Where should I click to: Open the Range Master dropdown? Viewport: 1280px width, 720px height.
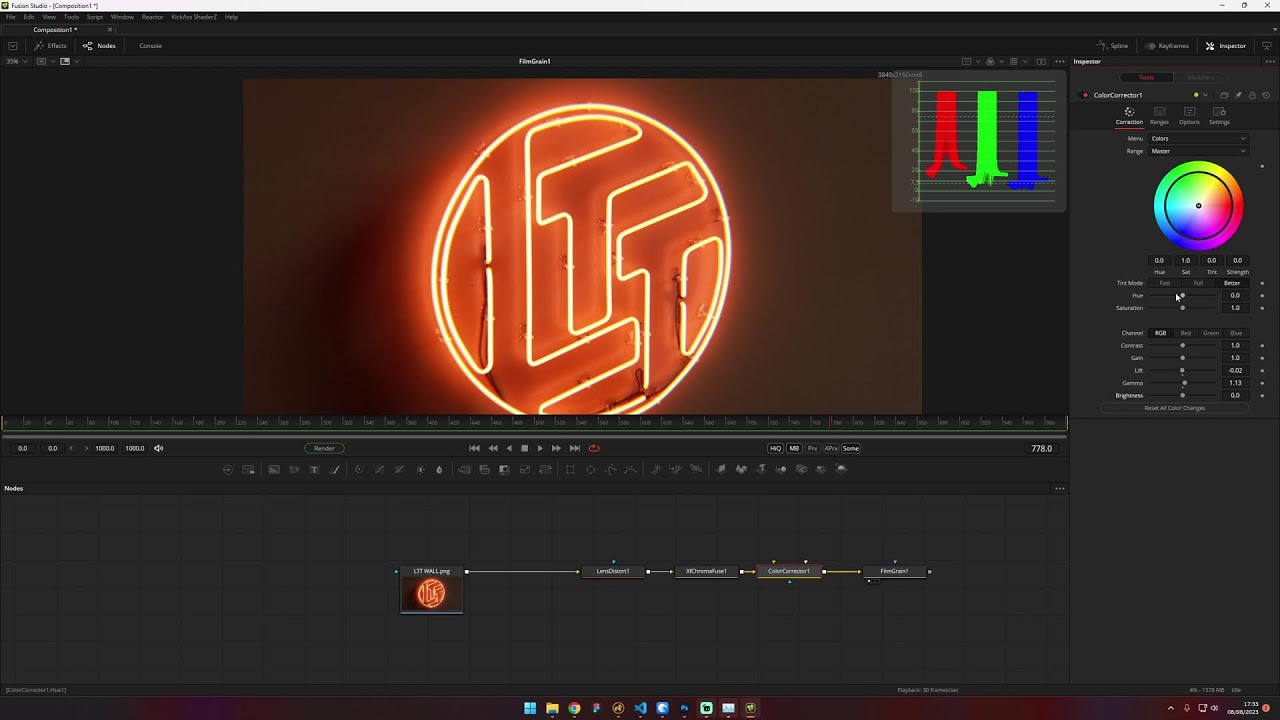coord(1198,151)
